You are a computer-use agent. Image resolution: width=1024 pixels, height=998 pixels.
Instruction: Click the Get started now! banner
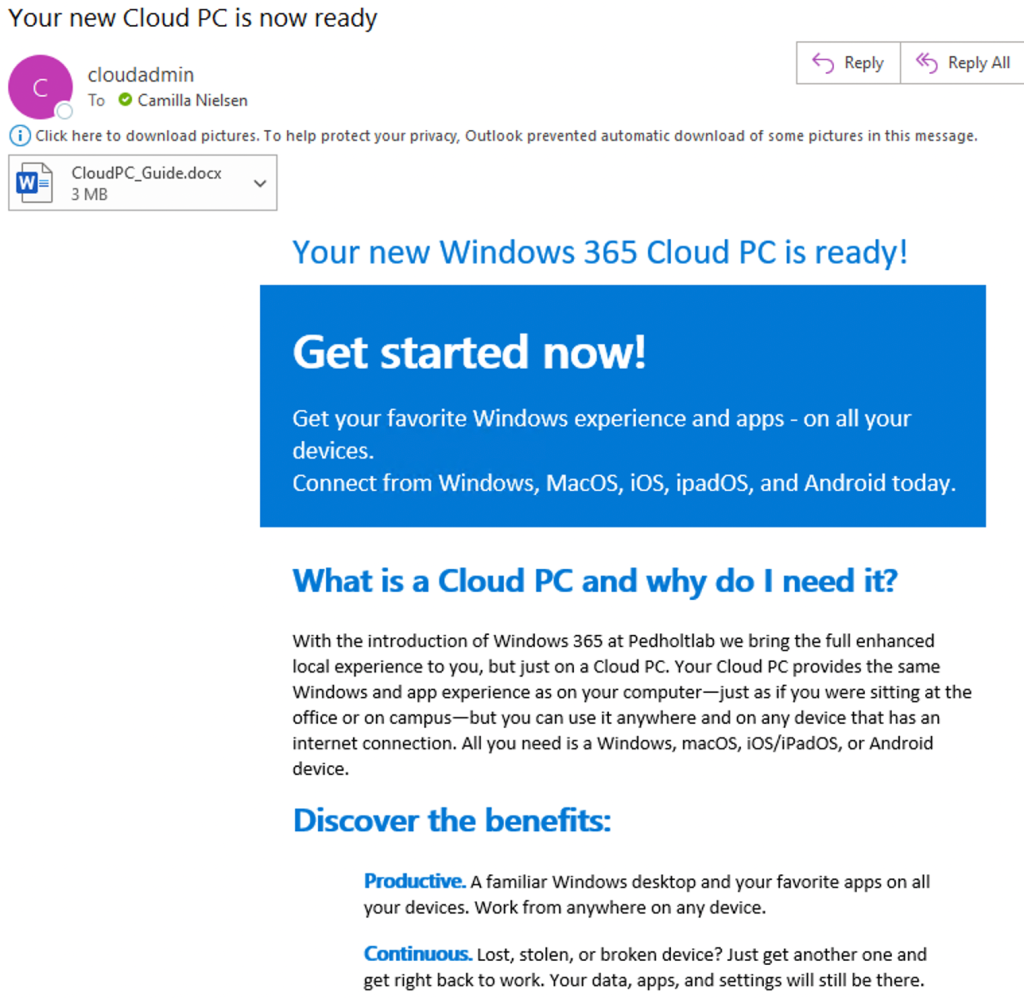622,406
